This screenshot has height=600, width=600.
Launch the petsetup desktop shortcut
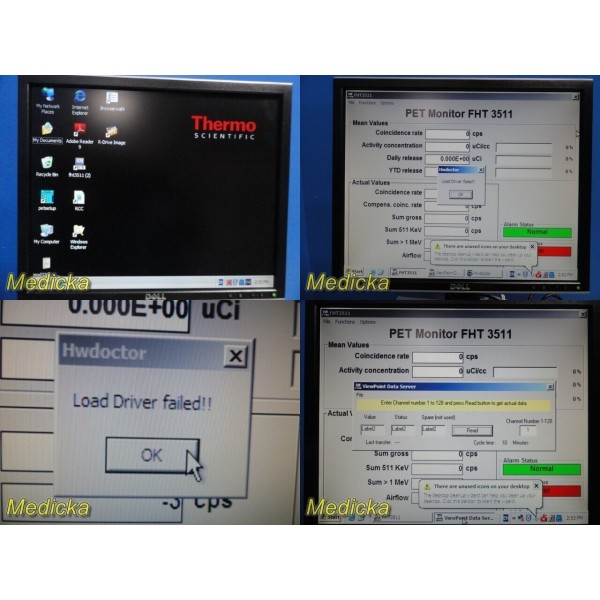[47, 200]
